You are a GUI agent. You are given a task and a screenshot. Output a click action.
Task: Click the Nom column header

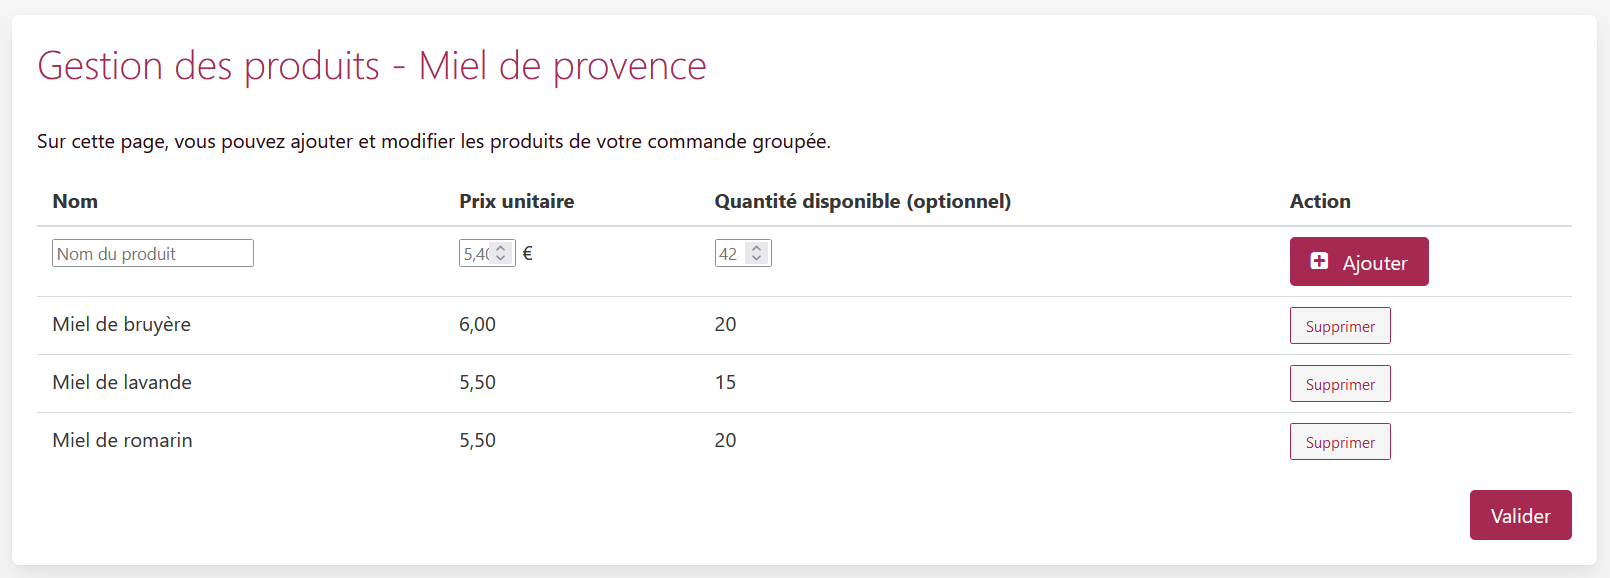[x=75, y=201]
